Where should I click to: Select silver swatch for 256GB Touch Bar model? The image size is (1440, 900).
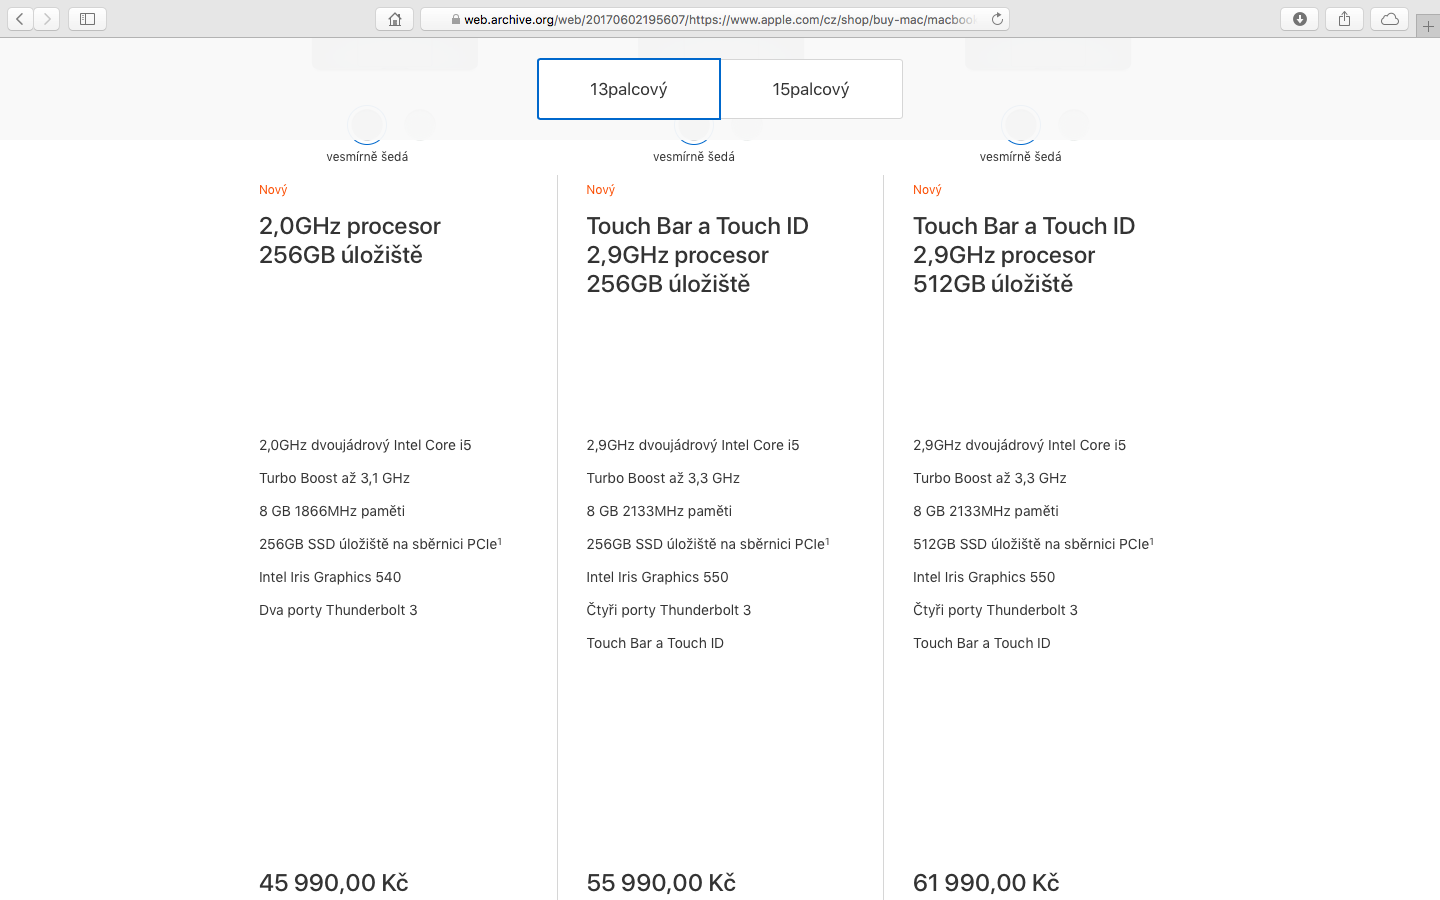click(746, 127)
